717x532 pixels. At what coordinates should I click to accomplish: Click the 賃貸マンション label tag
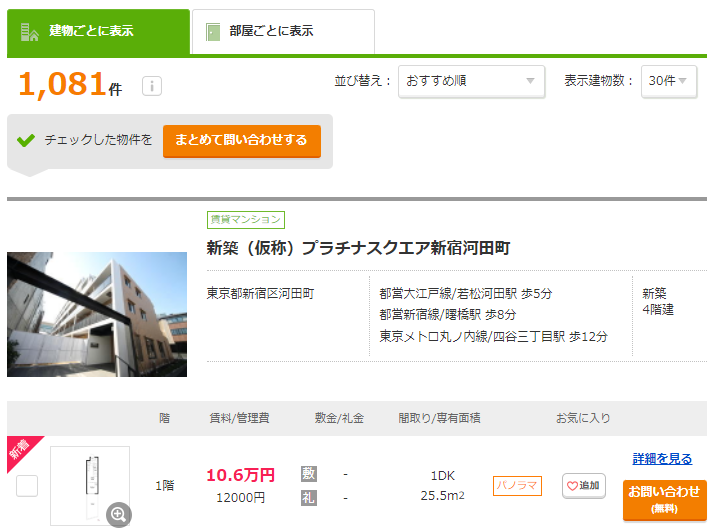246,220
